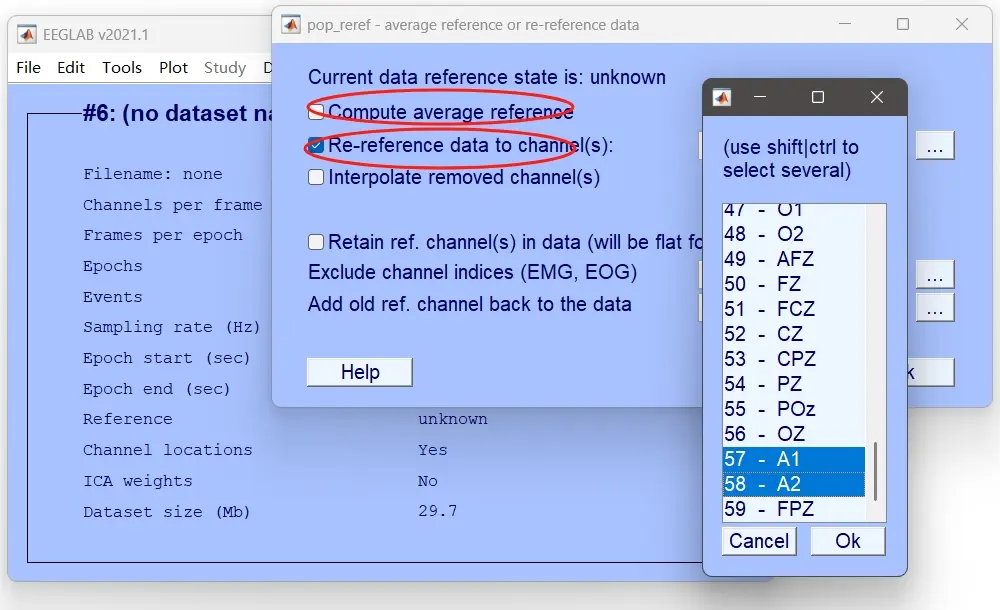This screenshot has height=610, width=1000.
Task: Click 'Filename: none' text
Action: (x=152, y=174)
